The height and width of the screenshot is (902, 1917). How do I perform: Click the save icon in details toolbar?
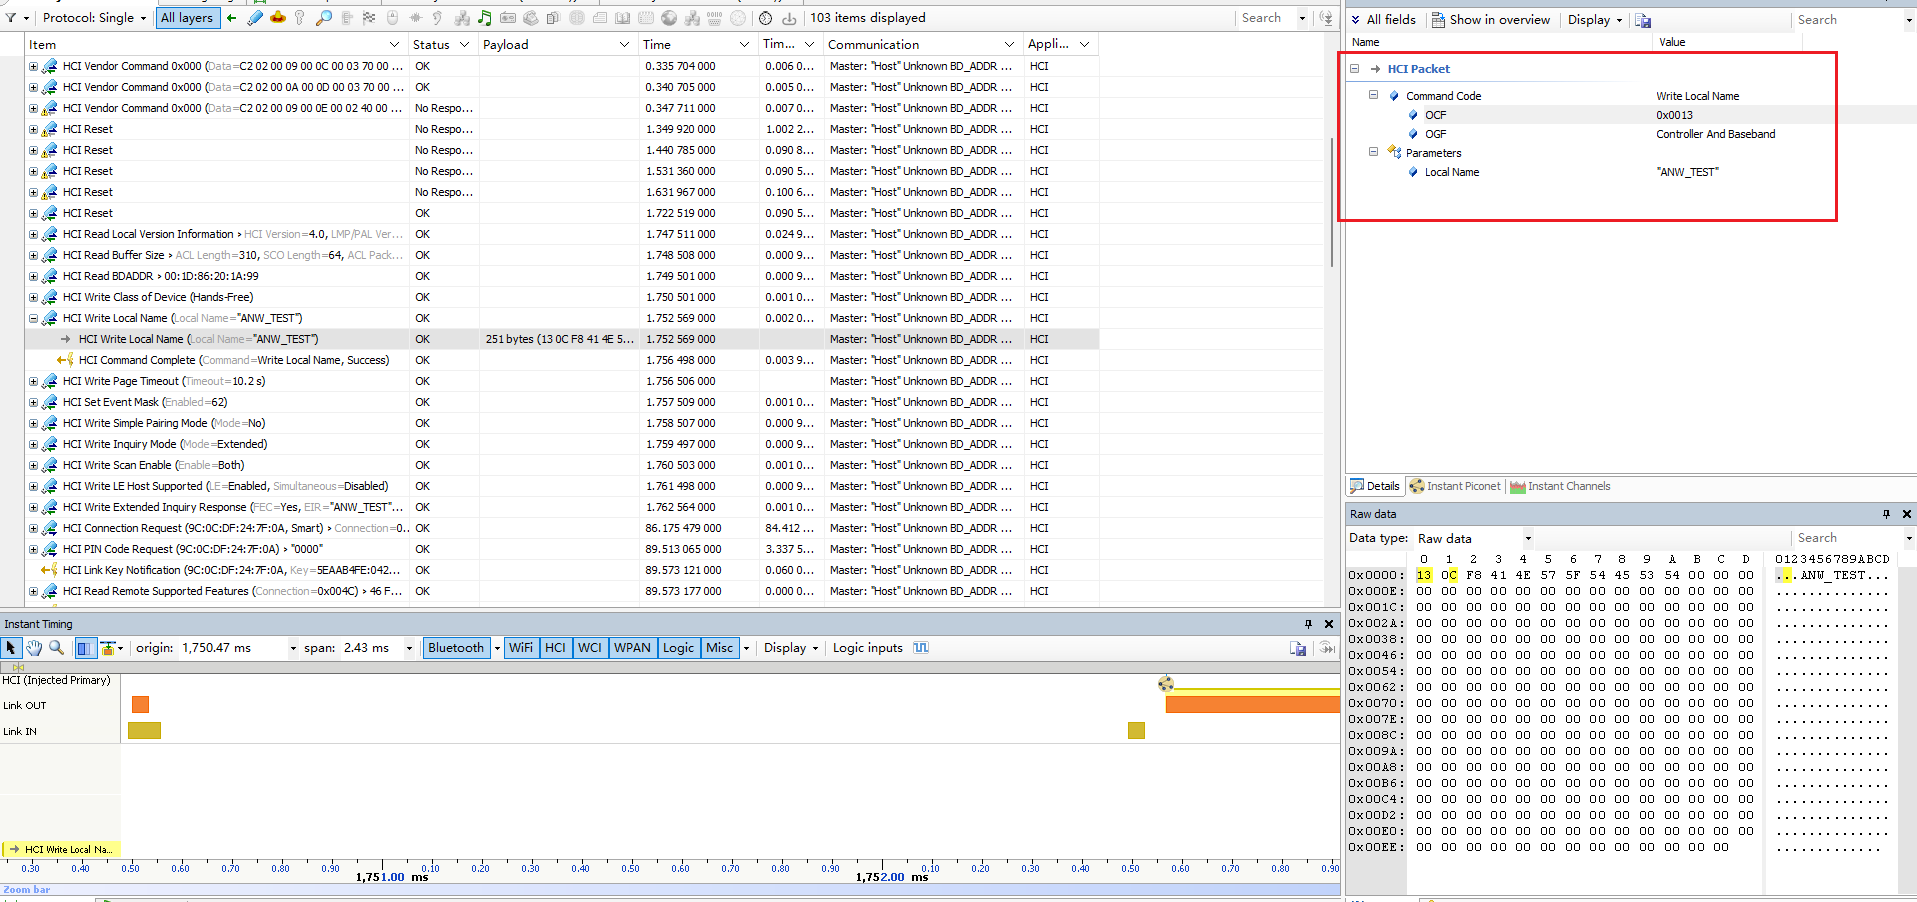pyautogui.click(x=1643, y=20)
